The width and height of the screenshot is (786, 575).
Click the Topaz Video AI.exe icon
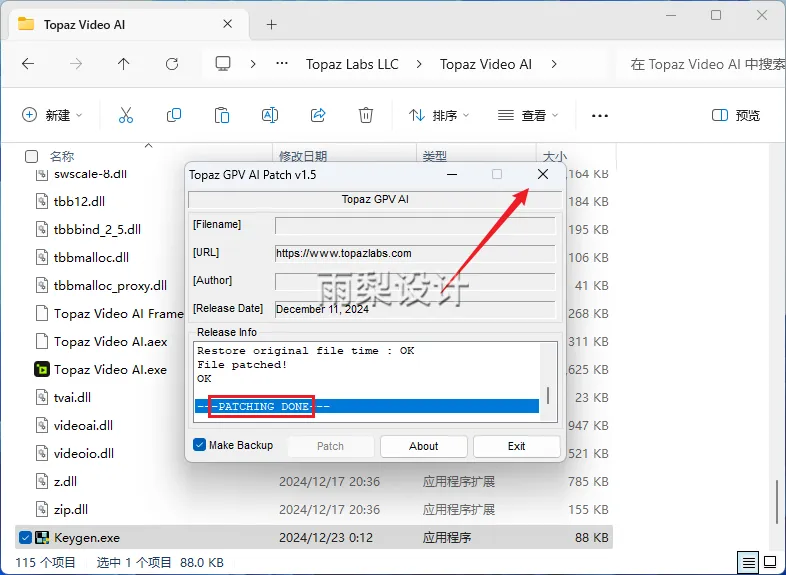[42, 369]
